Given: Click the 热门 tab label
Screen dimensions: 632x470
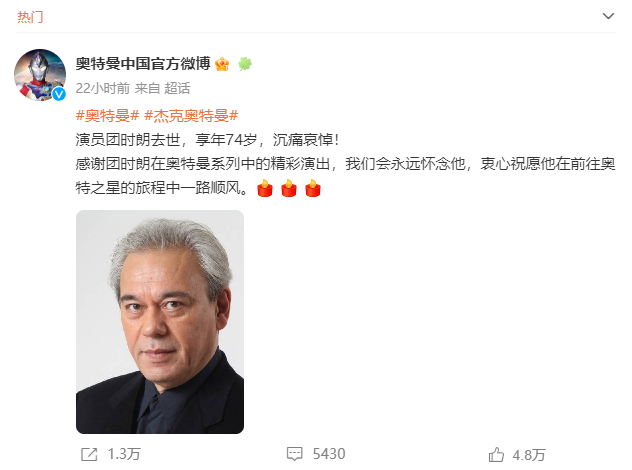Looking at the screenshot, I should coord(30,17).
